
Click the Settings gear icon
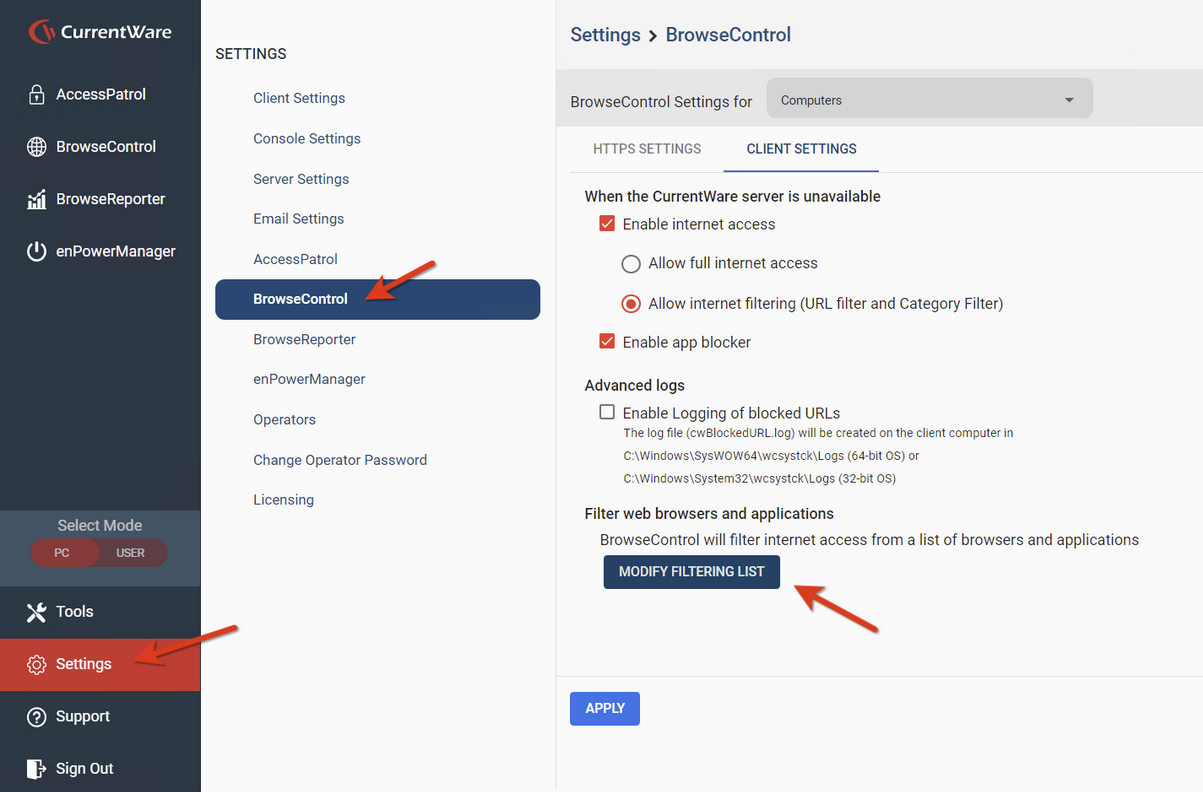(37, 665)
